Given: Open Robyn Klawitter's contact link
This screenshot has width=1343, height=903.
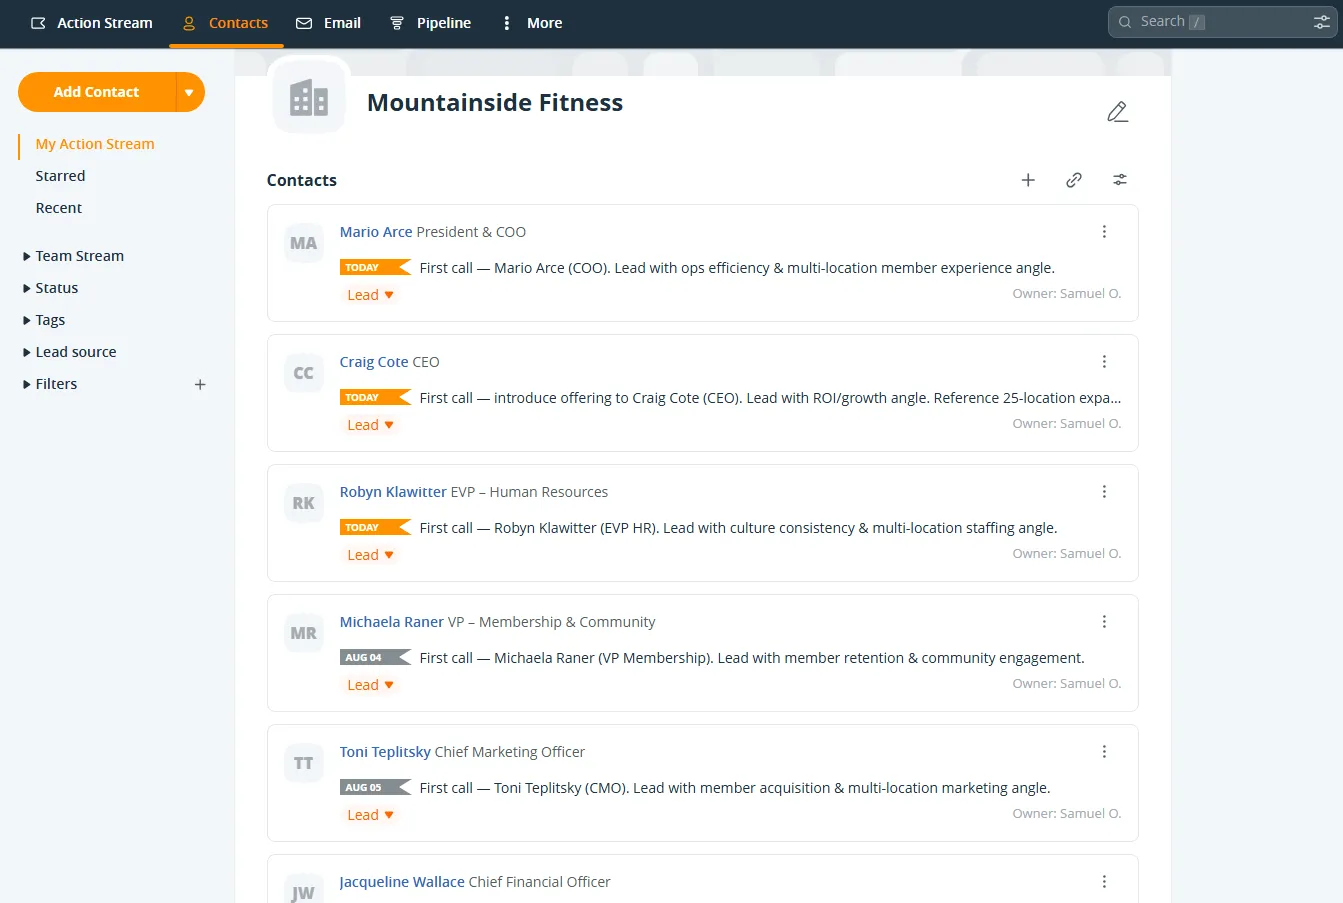Looking at the screenshot, I should click(393, 492).
